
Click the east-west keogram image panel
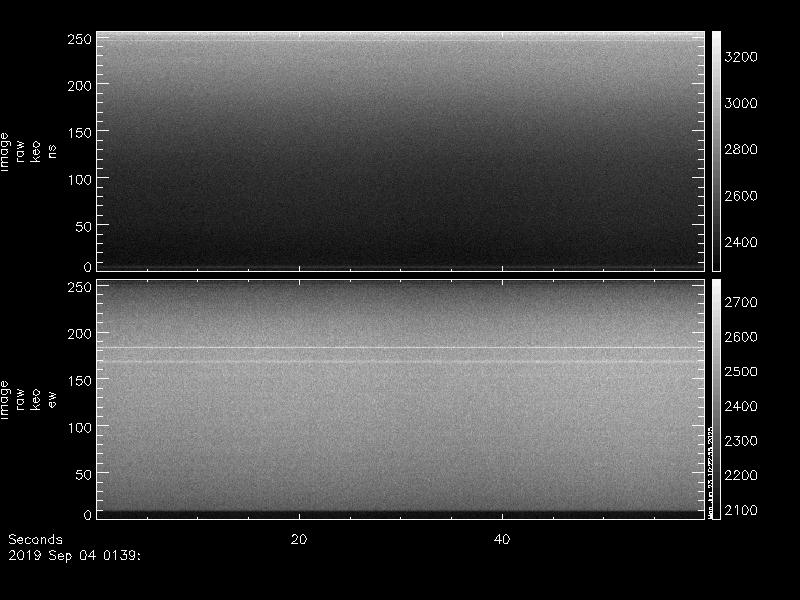click(x=401, y=399)
